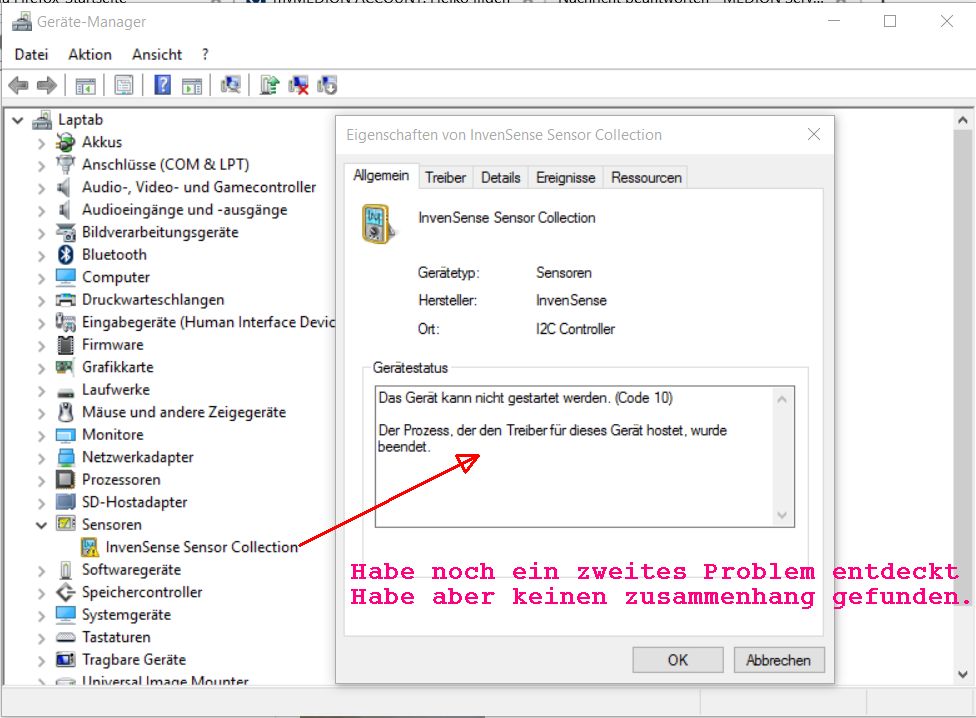Click the uninstall device red X icon
The image size is (976, 718).
tap(298, 86)
